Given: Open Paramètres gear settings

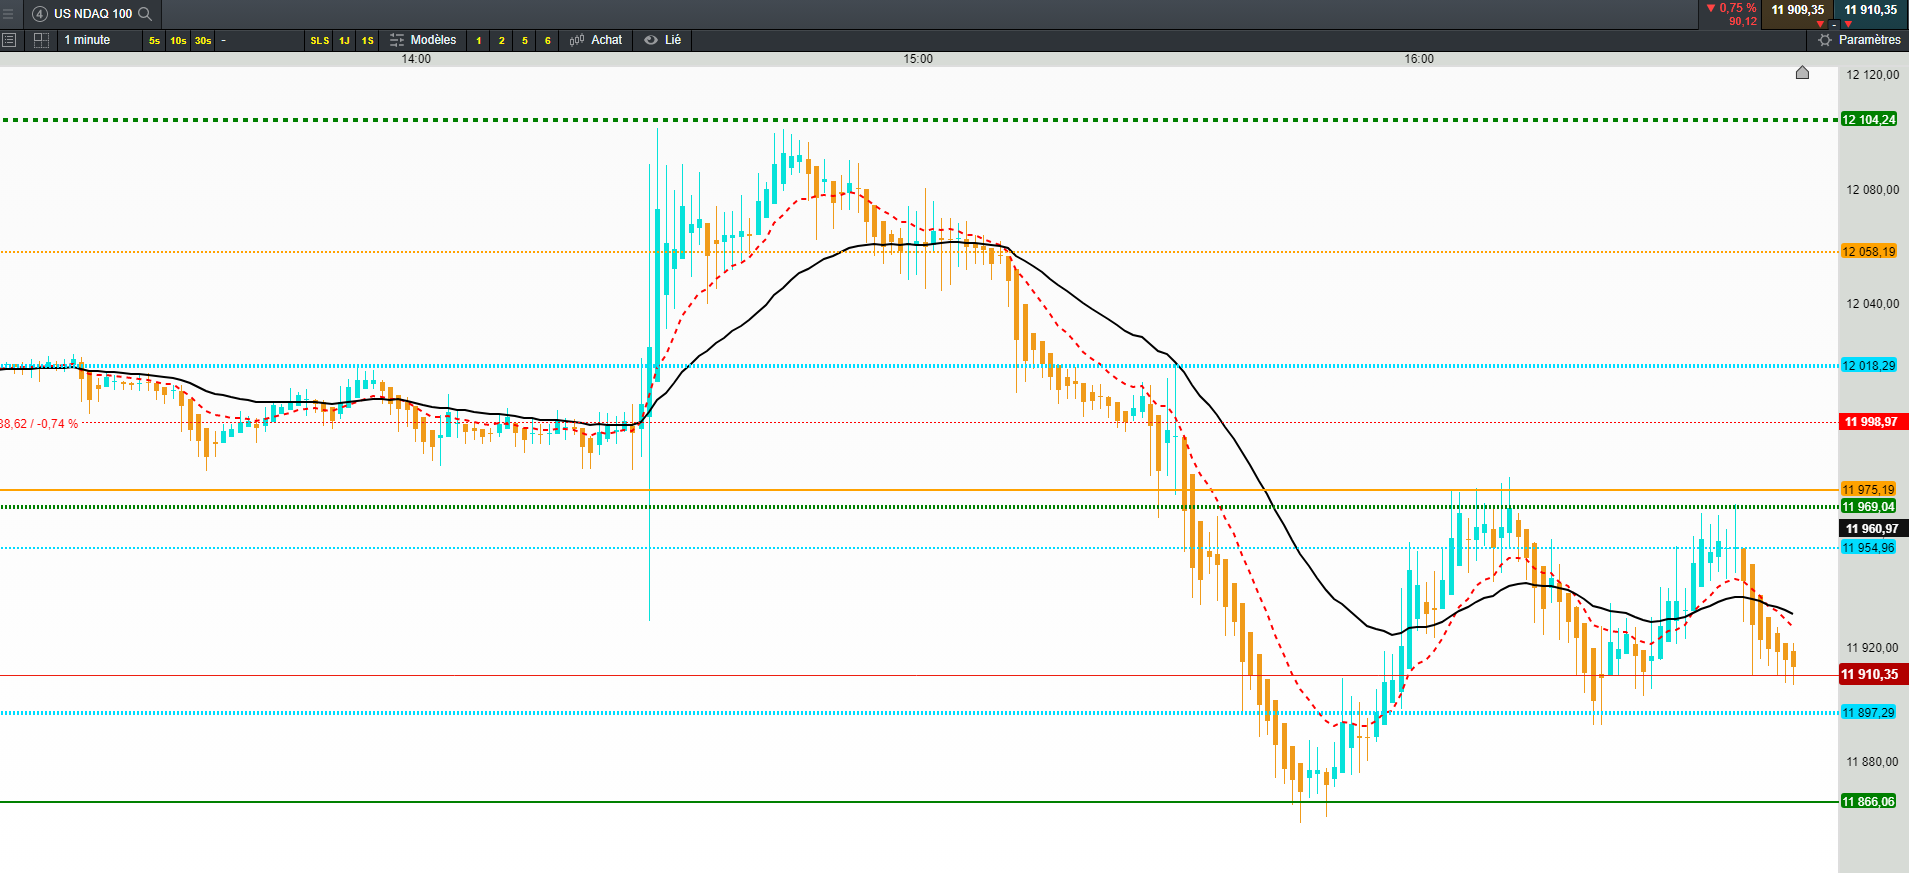Looking at the screenshot, I should 1825,40.
